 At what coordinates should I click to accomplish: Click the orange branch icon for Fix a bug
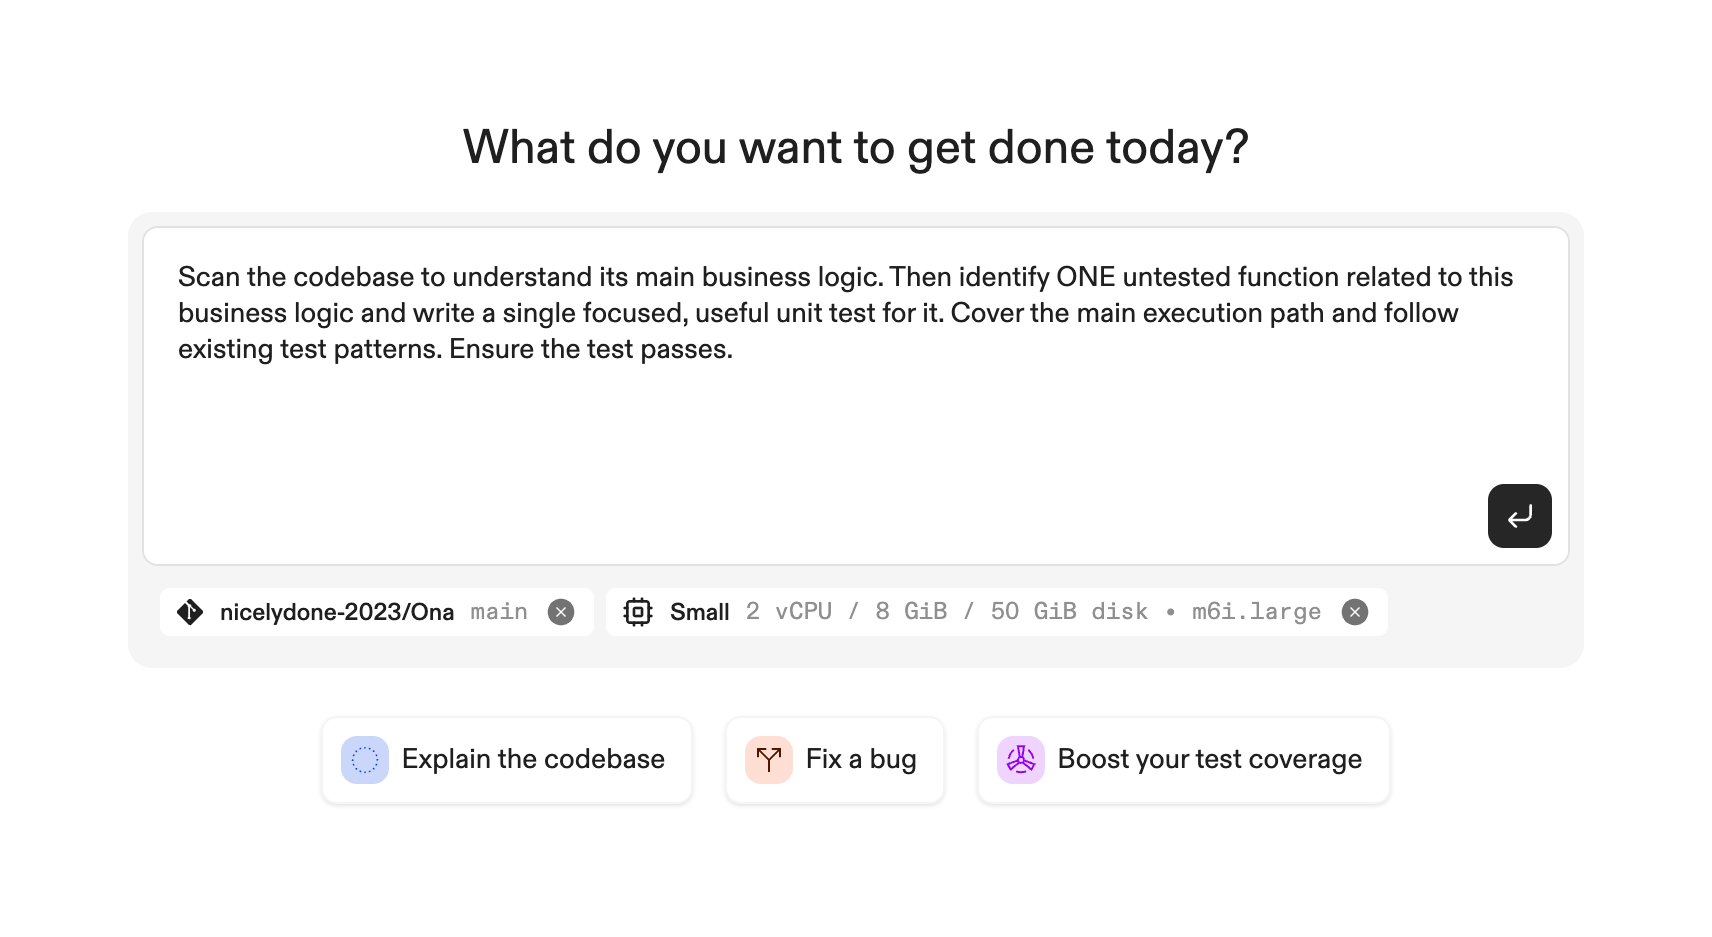coord(769,760)
